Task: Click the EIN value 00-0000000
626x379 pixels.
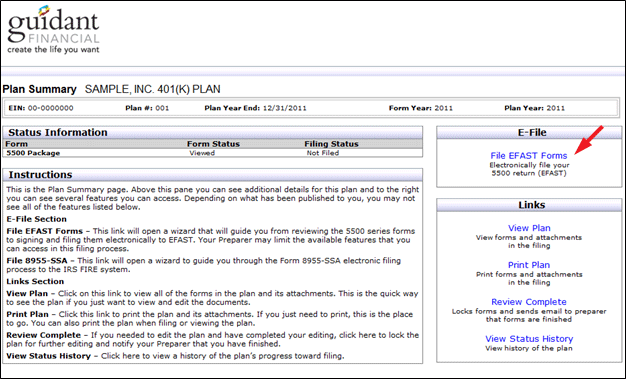Action: (50, 108)
